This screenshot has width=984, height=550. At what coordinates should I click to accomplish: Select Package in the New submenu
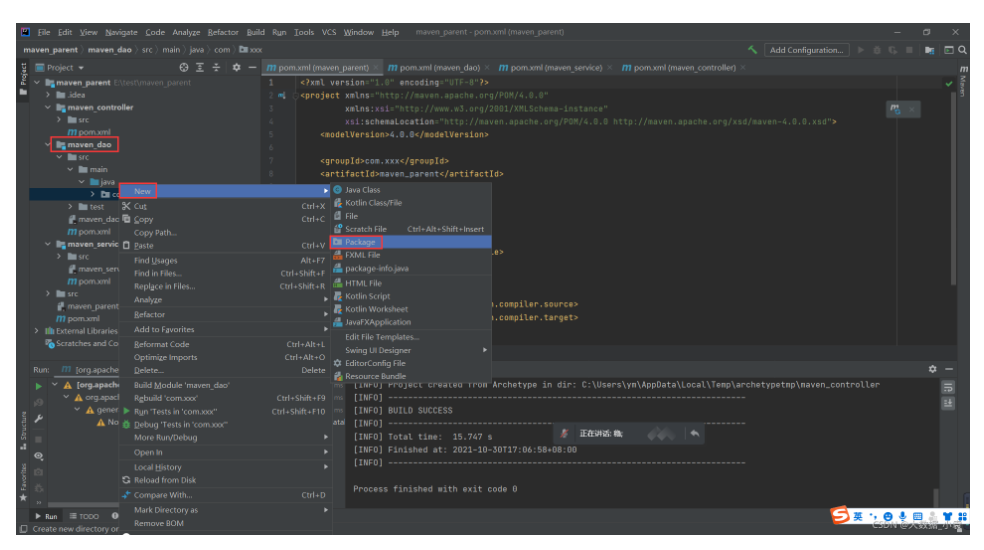click(360, 242)
